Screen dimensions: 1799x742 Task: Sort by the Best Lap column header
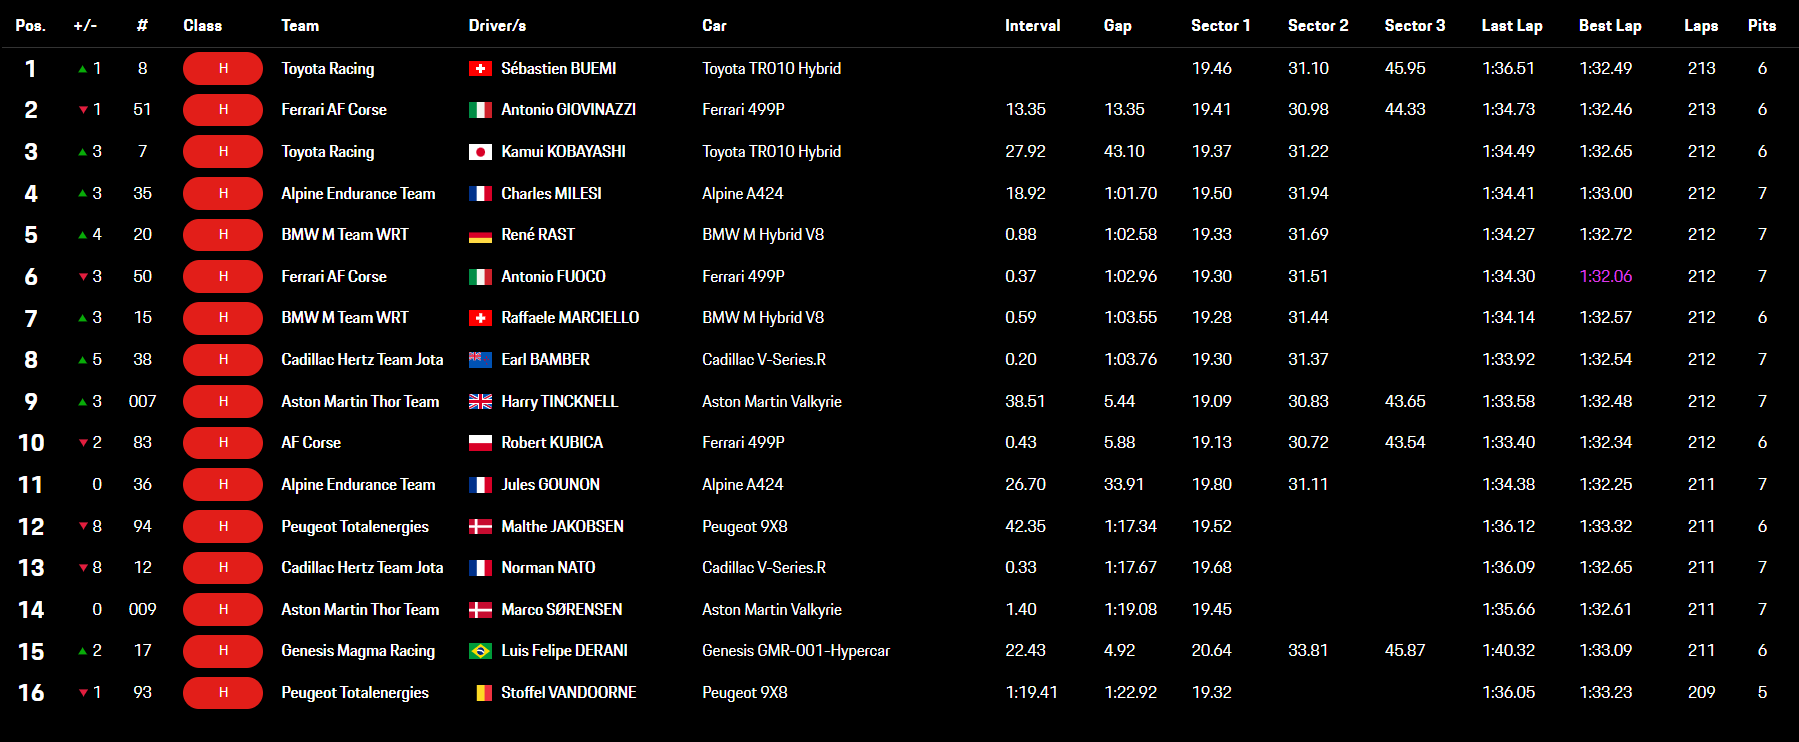click(1609, 26)
